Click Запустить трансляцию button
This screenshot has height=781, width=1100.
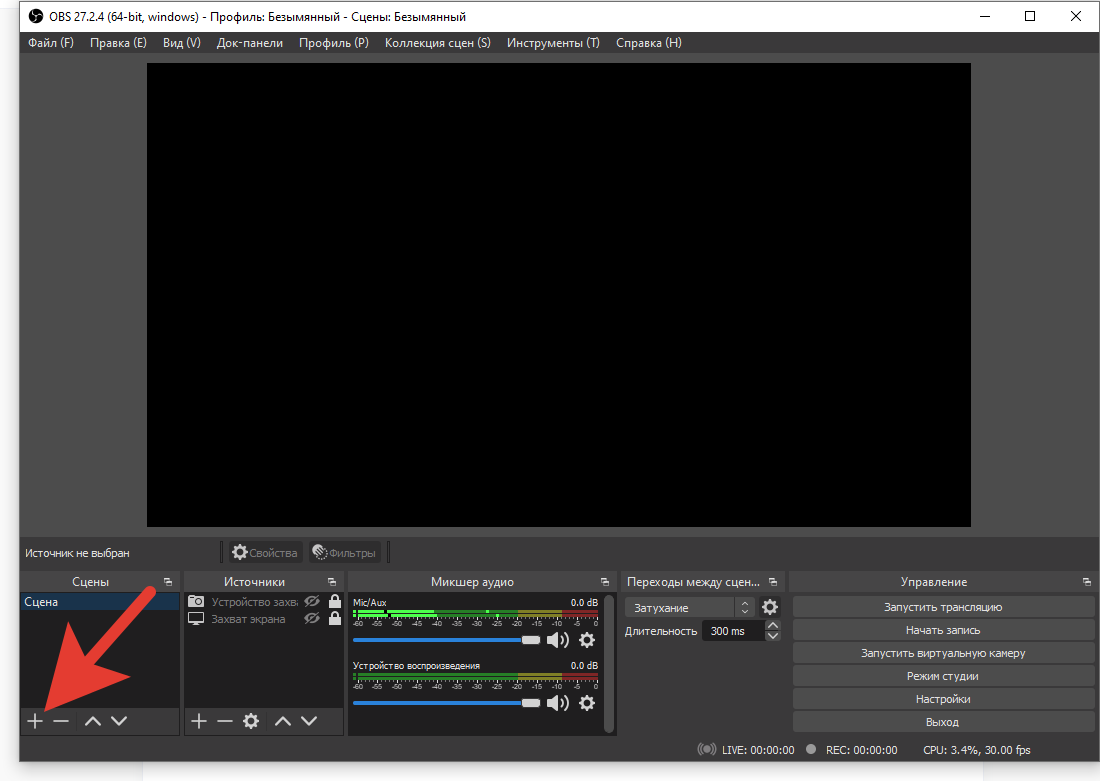click(x=942, y=607)
